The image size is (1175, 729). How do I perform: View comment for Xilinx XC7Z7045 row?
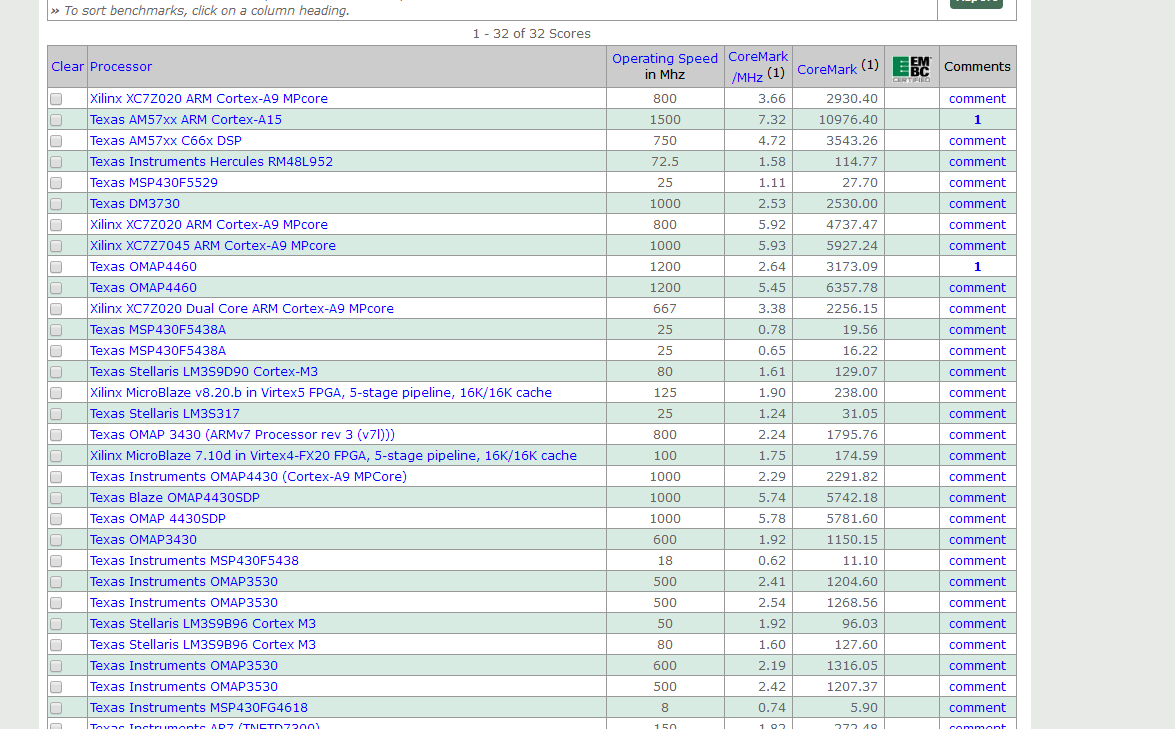click(977, 246)
